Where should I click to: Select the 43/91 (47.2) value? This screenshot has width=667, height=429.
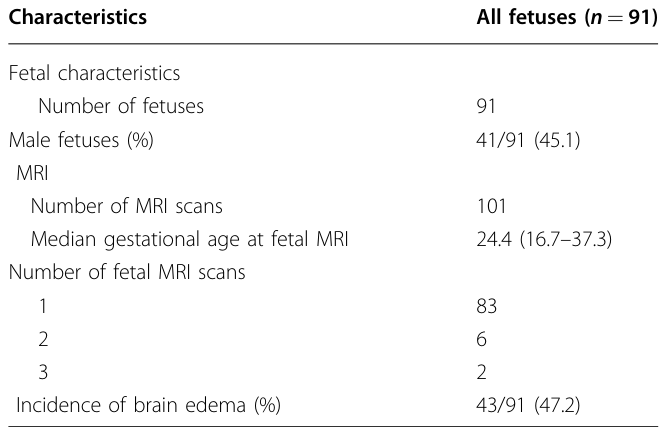coord(528,405)
